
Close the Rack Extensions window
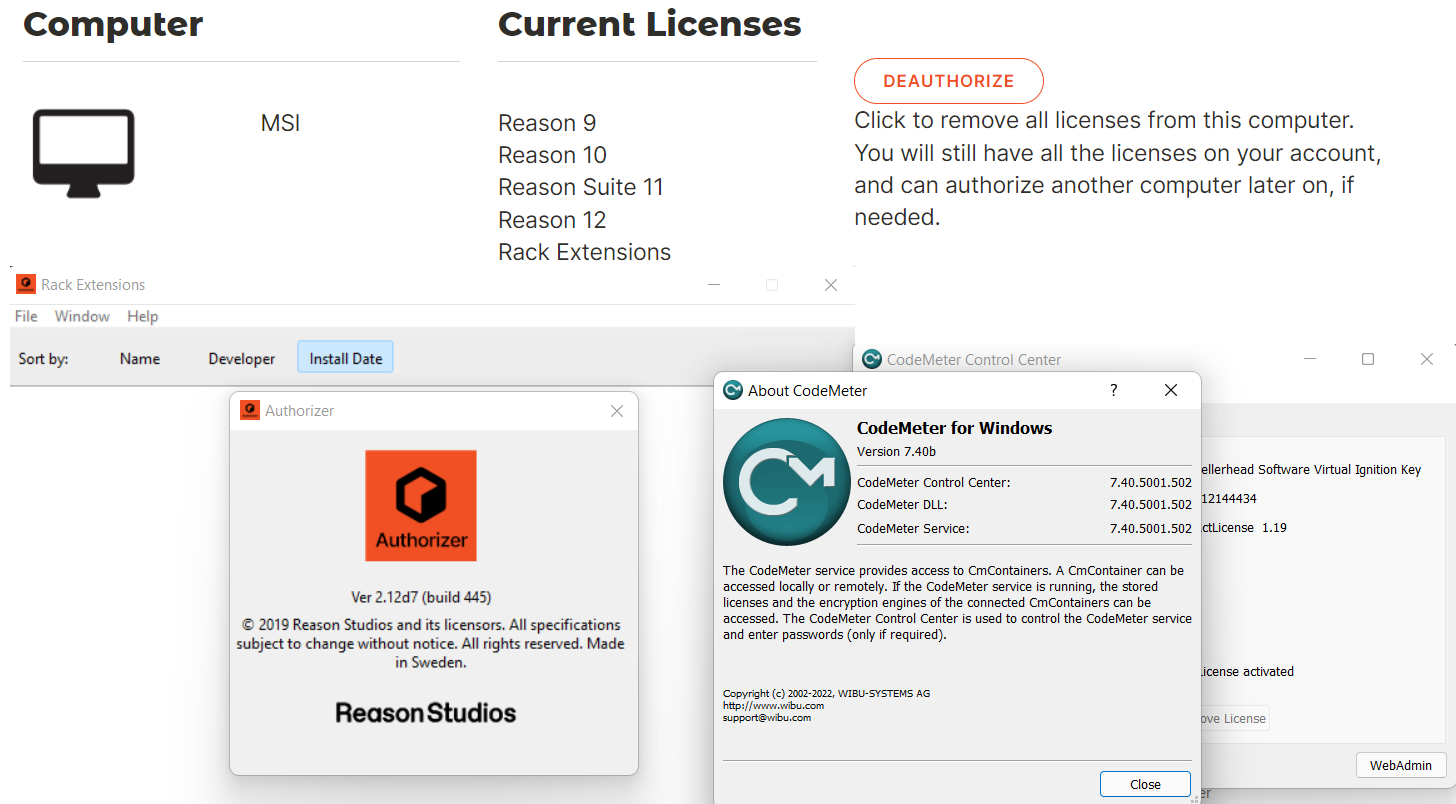tap(831, 285)
